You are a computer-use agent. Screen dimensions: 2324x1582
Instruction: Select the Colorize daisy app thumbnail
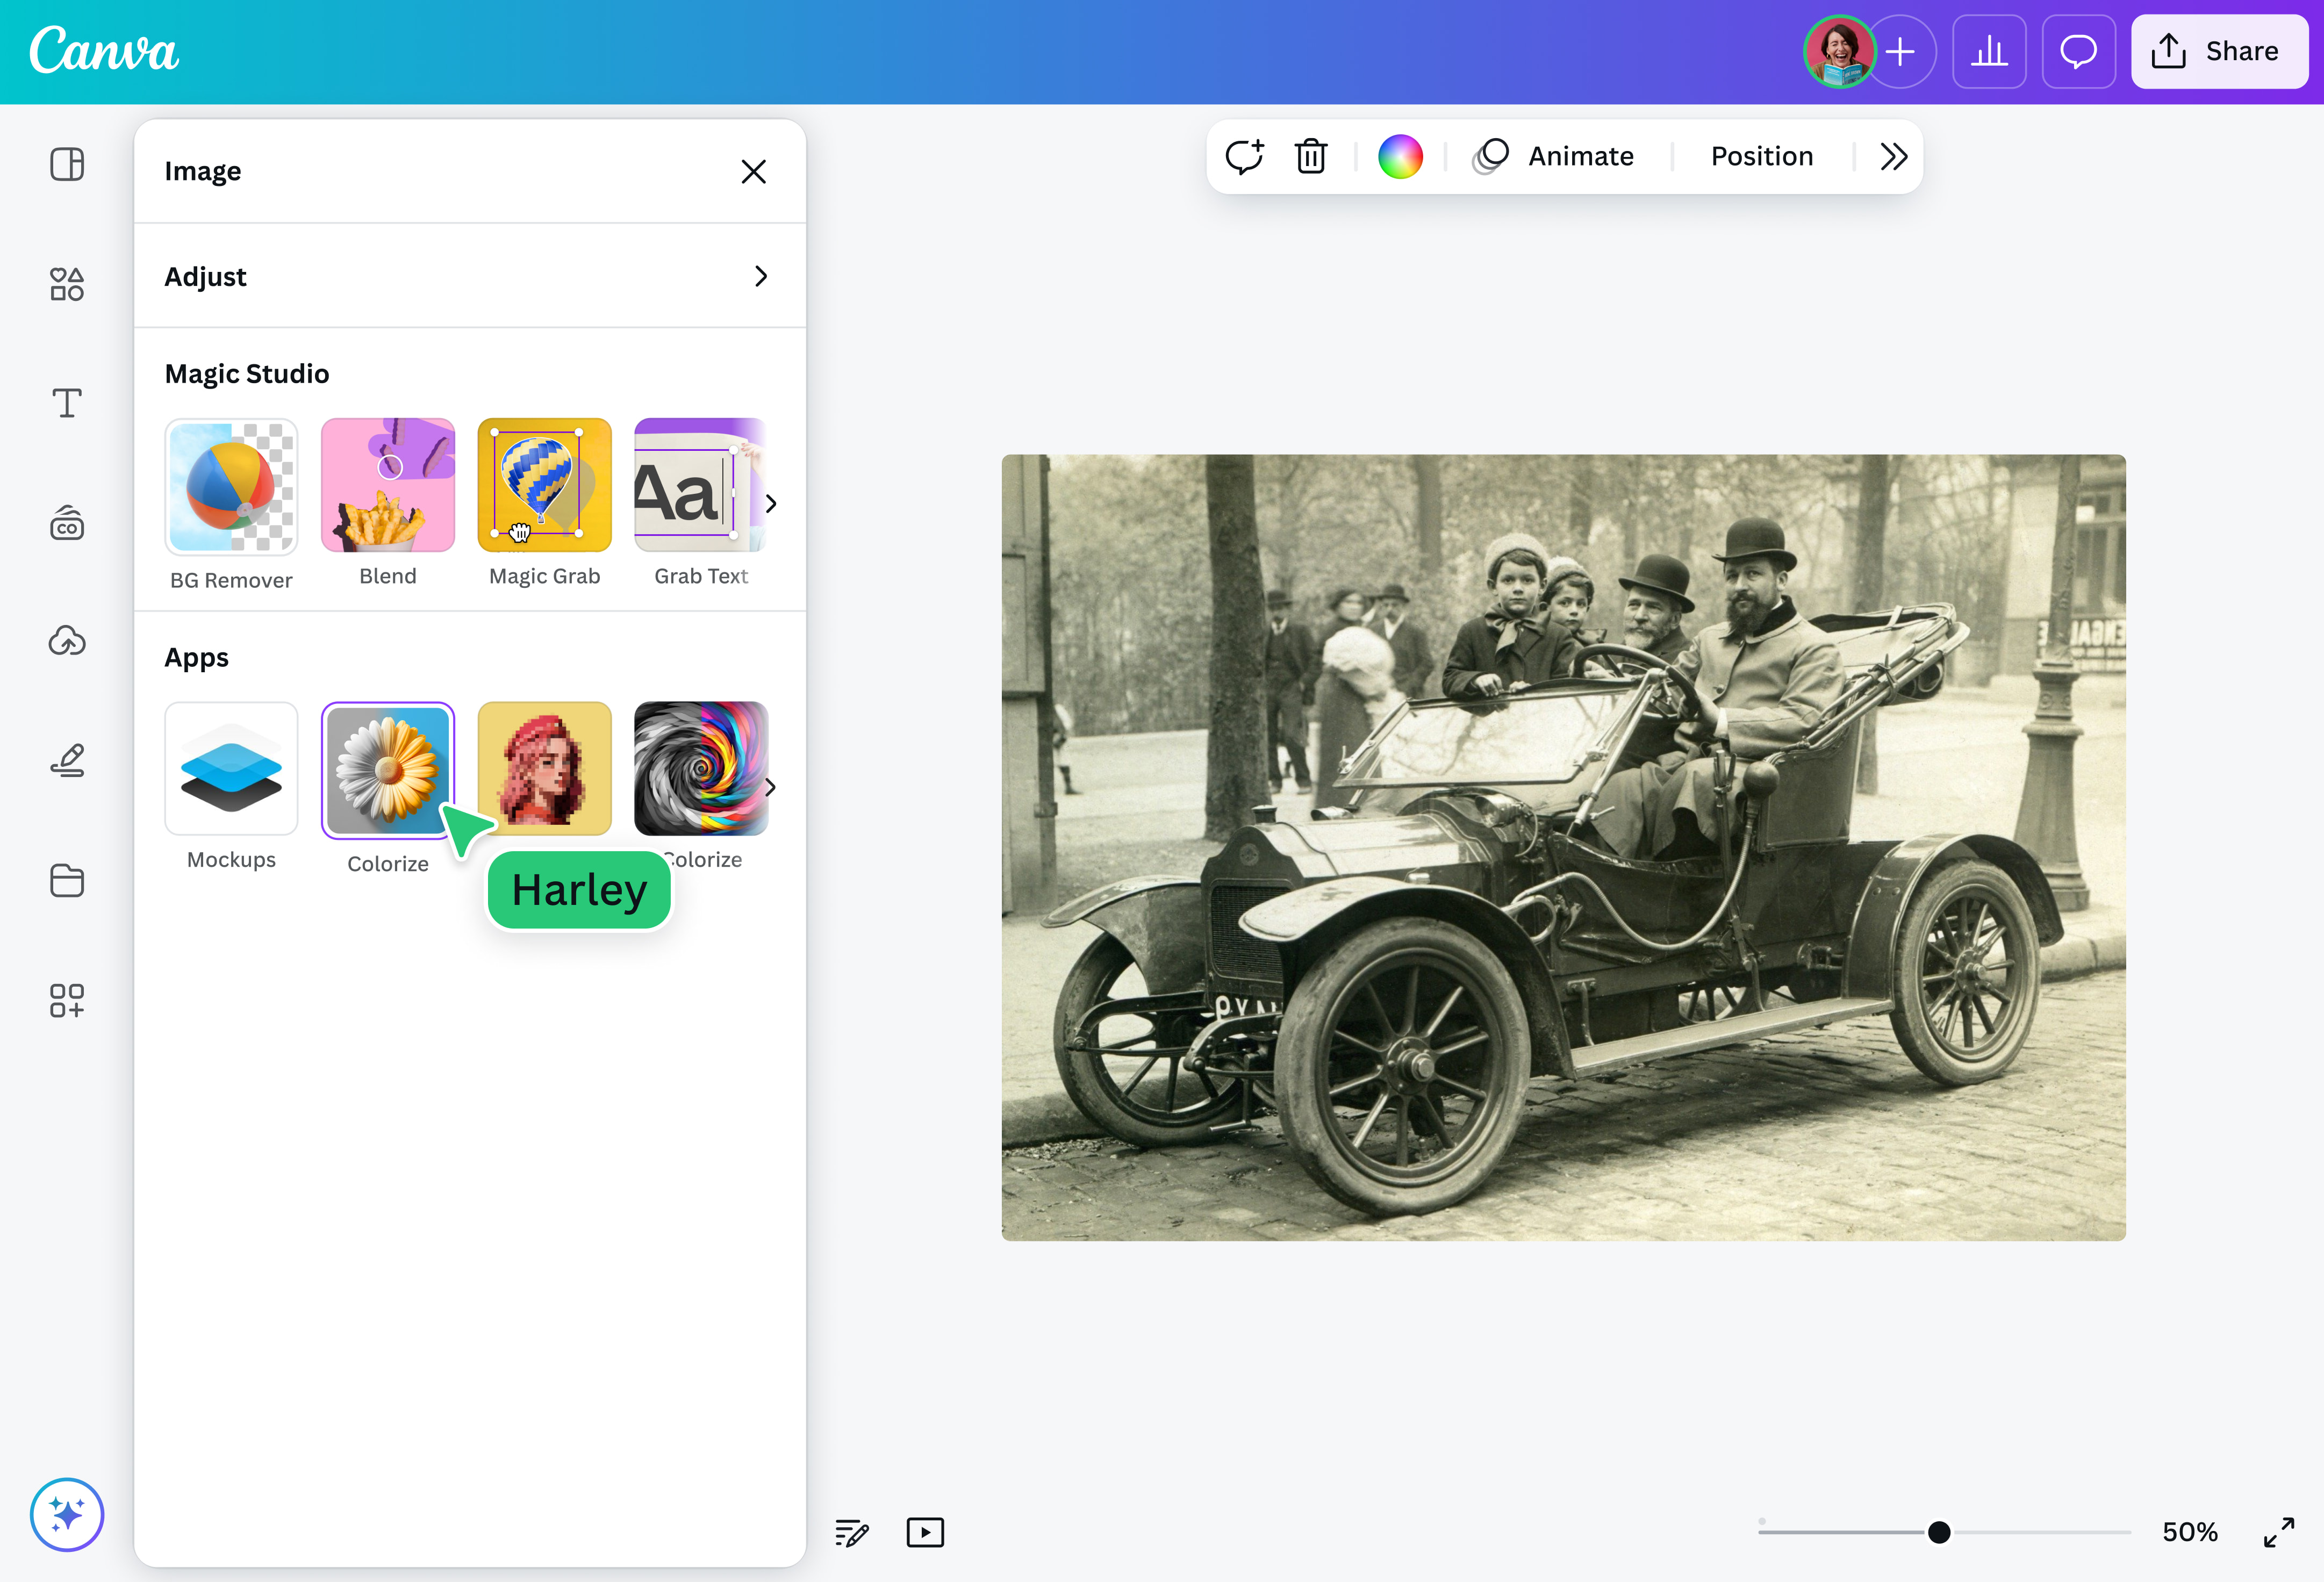click(x=388, y=769)
